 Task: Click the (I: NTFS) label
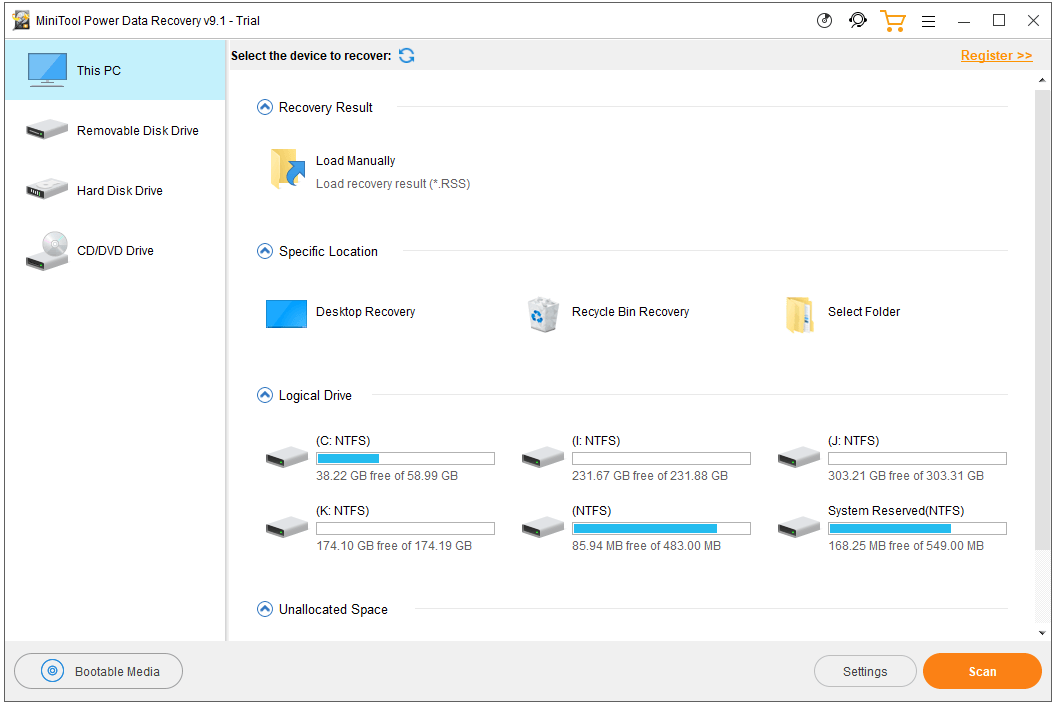point(596,441)
